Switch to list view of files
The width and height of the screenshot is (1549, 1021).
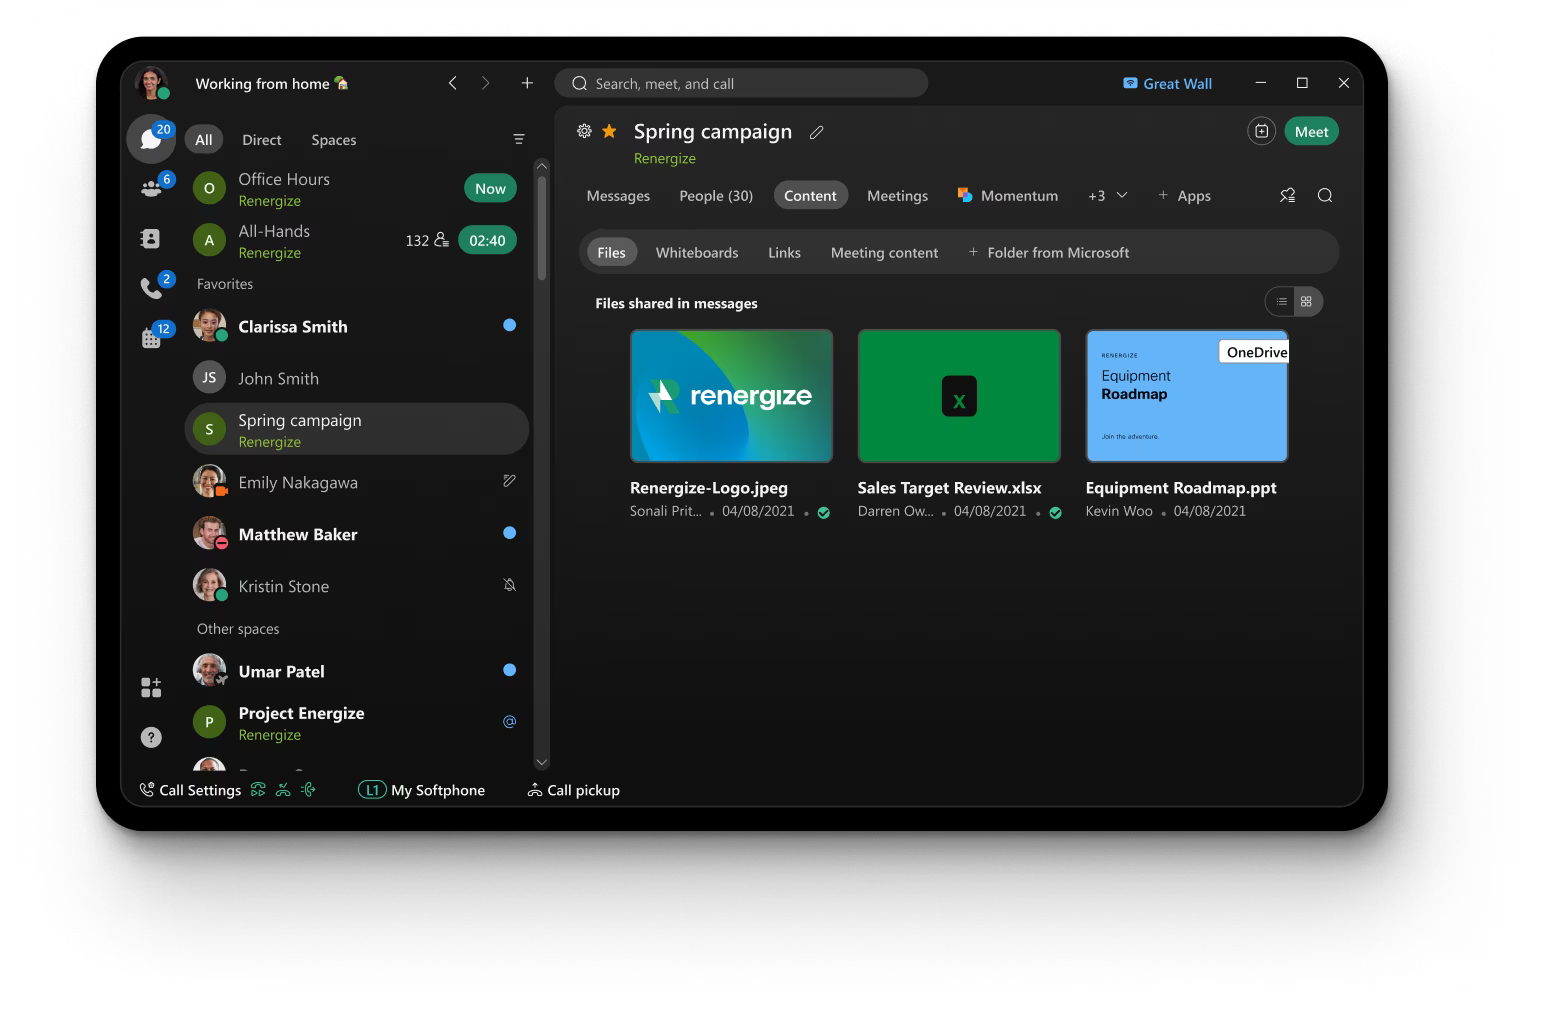point(1281,301)
